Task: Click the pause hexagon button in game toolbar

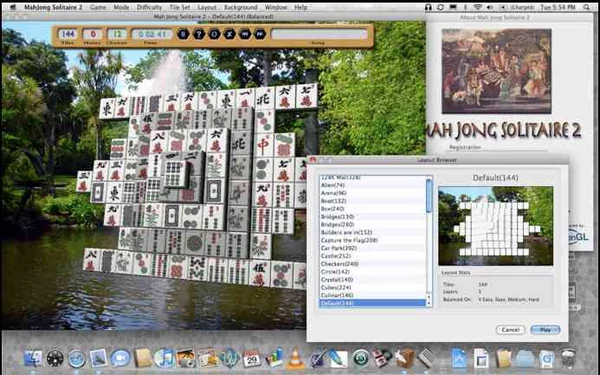Action: [x=183, y=34]
